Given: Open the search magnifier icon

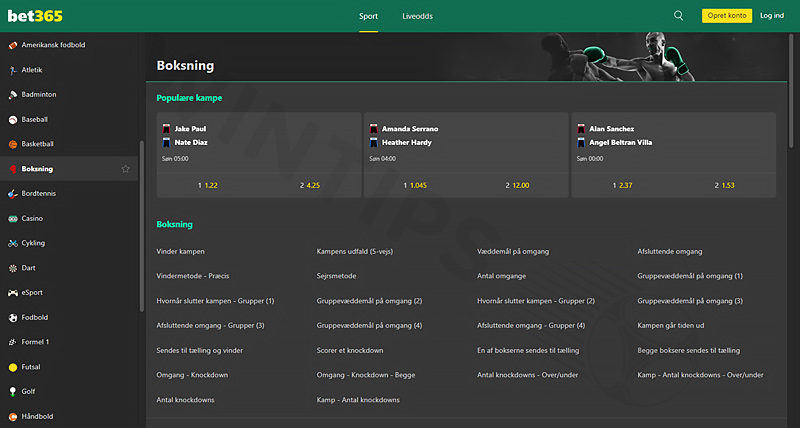Looking at the screenshot, I should 678,16.
